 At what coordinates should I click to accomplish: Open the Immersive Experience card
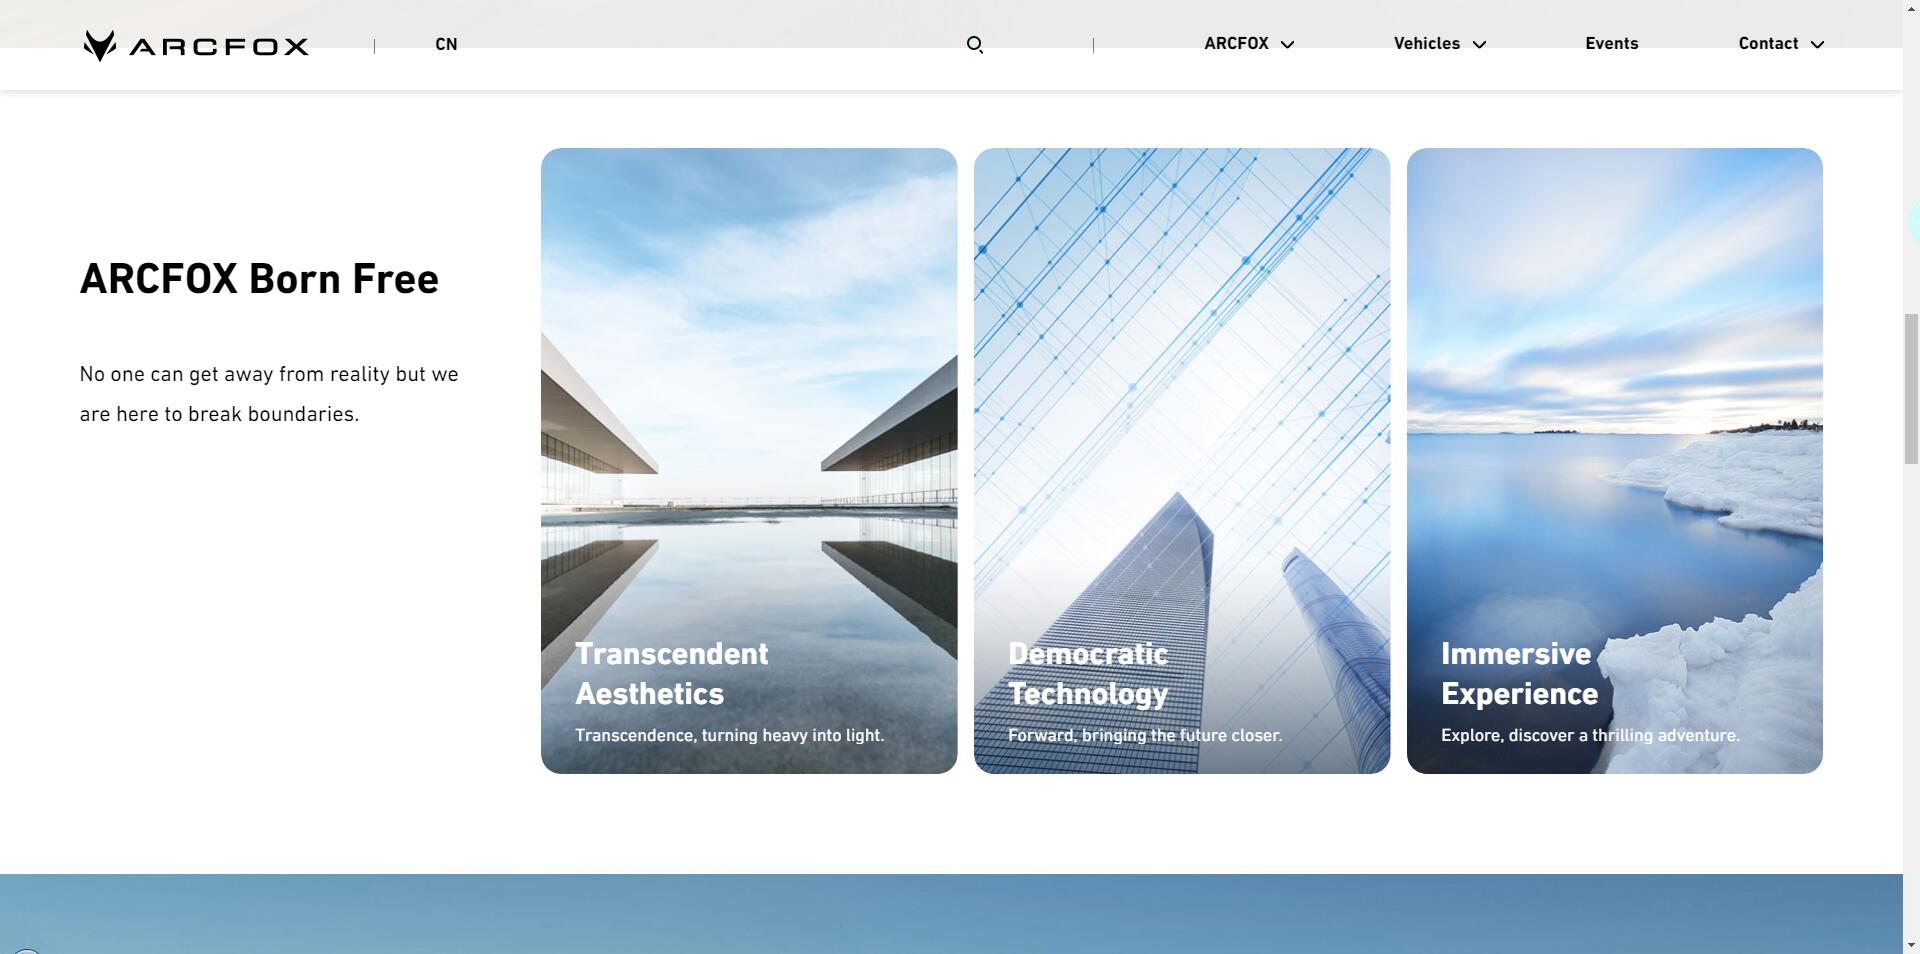pos(1615,461)
